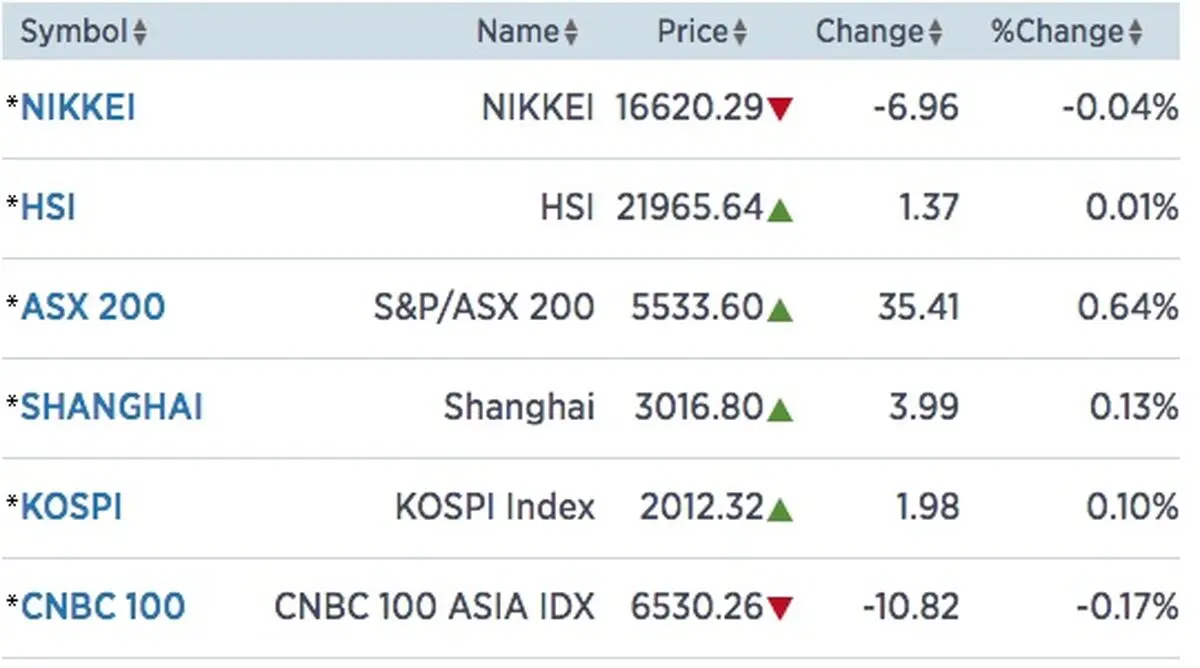Open the NIKKEI symbol link
This screenshot has height=668, width=1200.
pos(78,107)
